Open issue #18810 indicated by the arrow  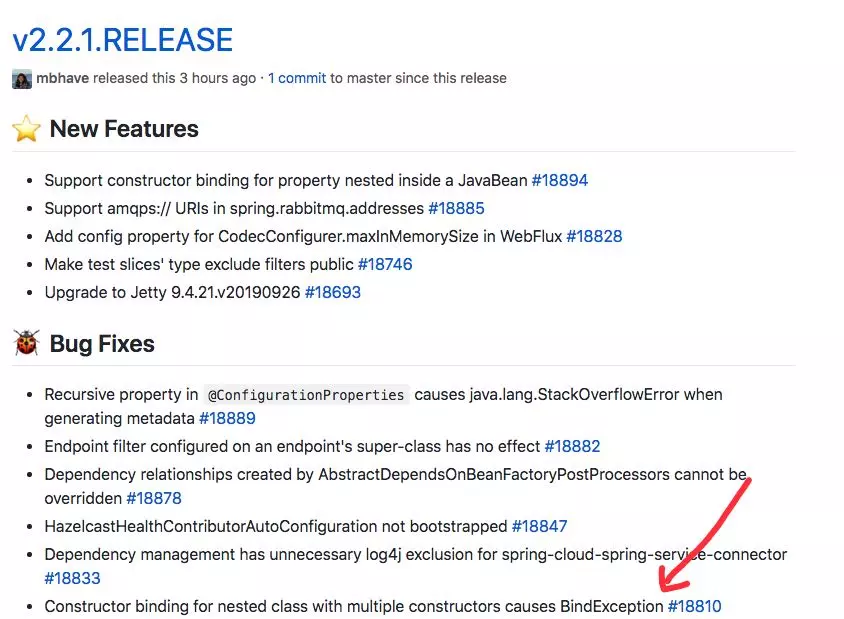pos(693,605)
